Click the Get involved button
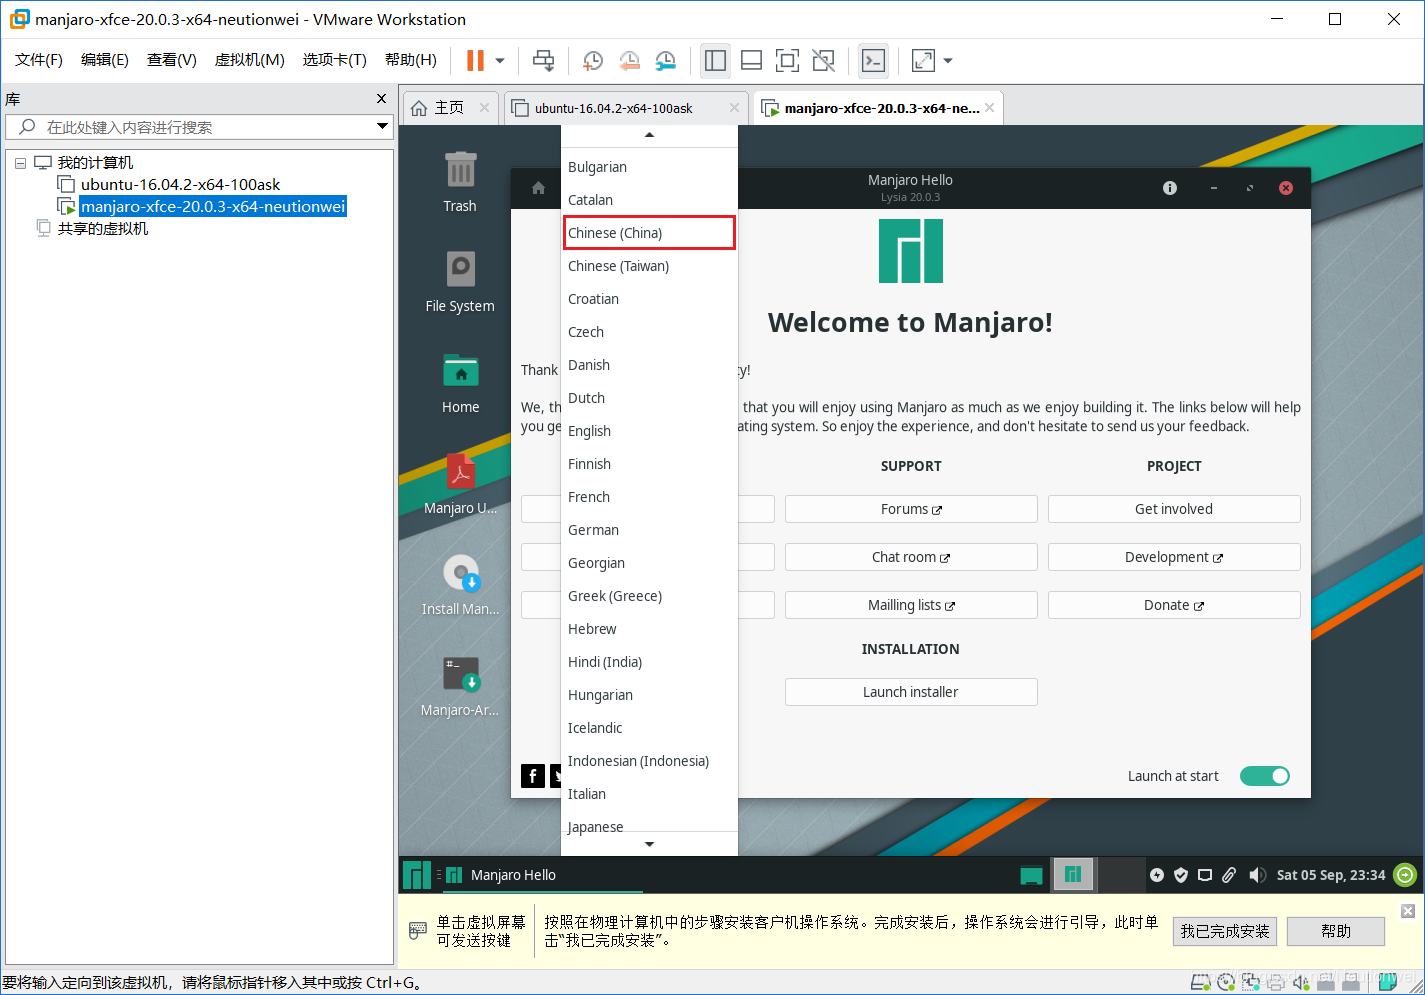1425x995 pixels. click(x=1174, y=509)
